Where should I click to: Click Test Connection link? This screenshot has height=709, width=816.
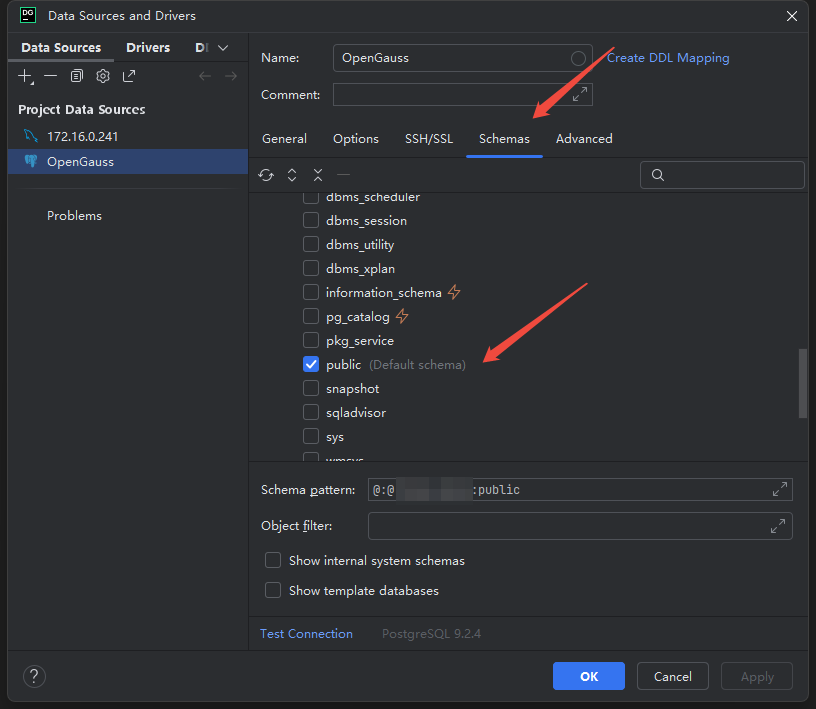[x=307, y=634]
